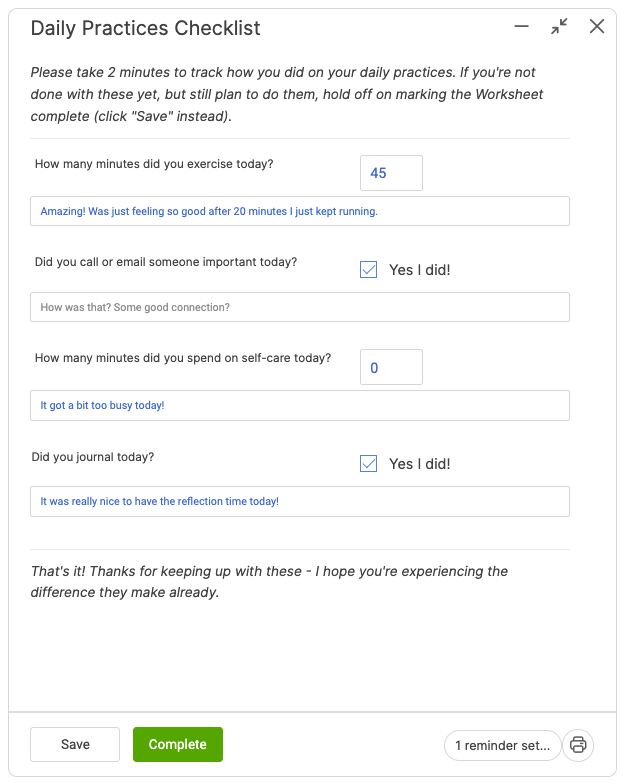The width and height of the screenshot is (626, 784).
Task: Toggle the journal today checkbox
Action: pyautogui.click(x=369, y=464)
